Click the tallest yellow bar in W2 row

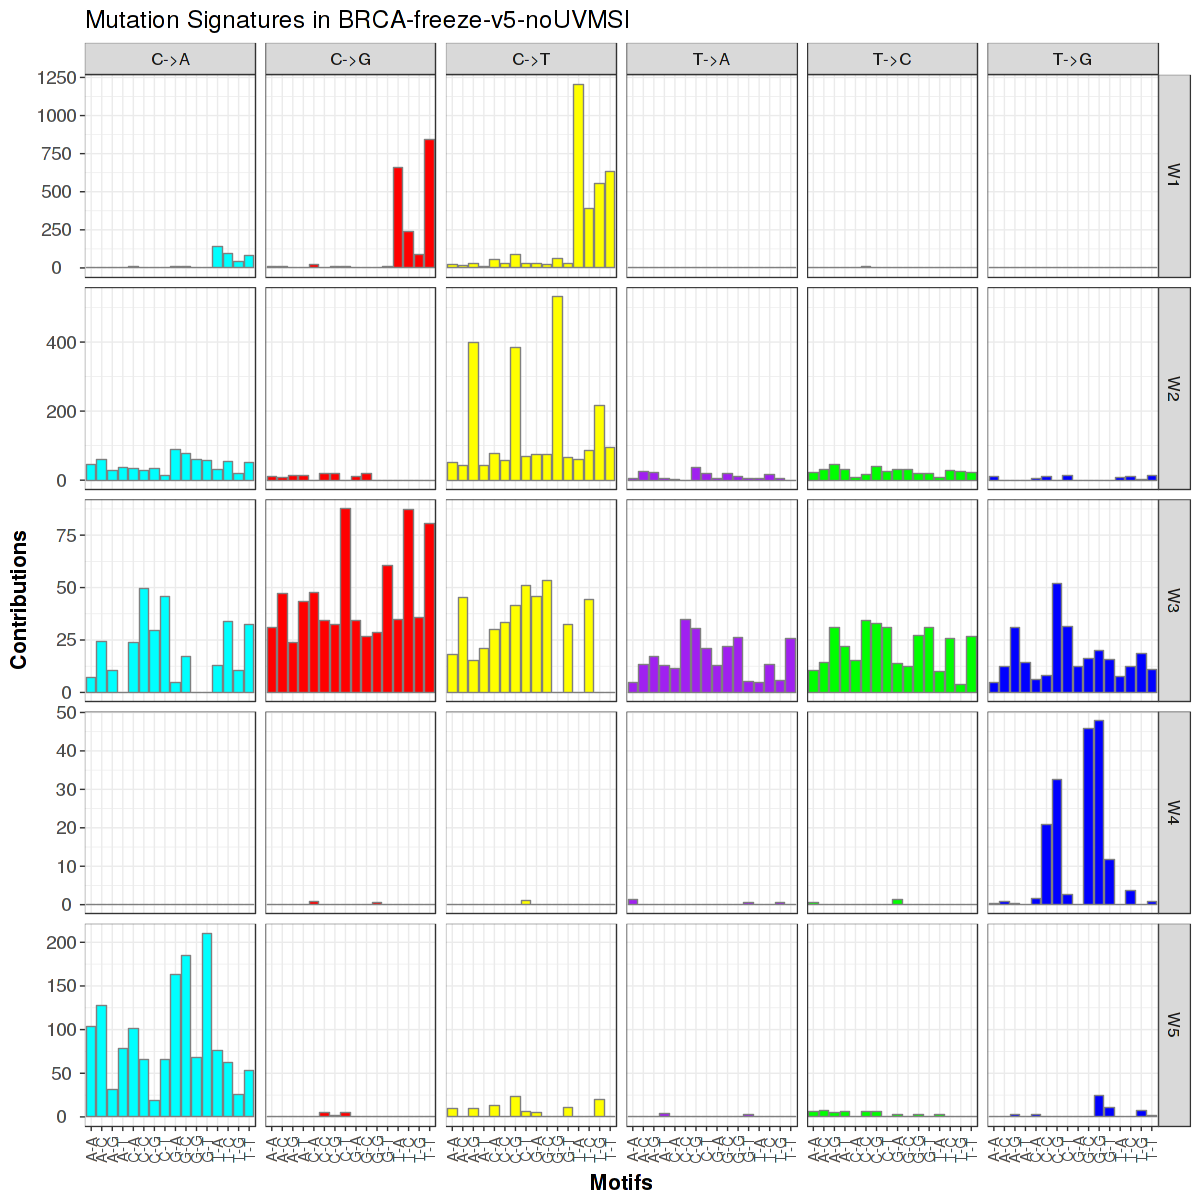pyautogui.click(x=557, y=388)
